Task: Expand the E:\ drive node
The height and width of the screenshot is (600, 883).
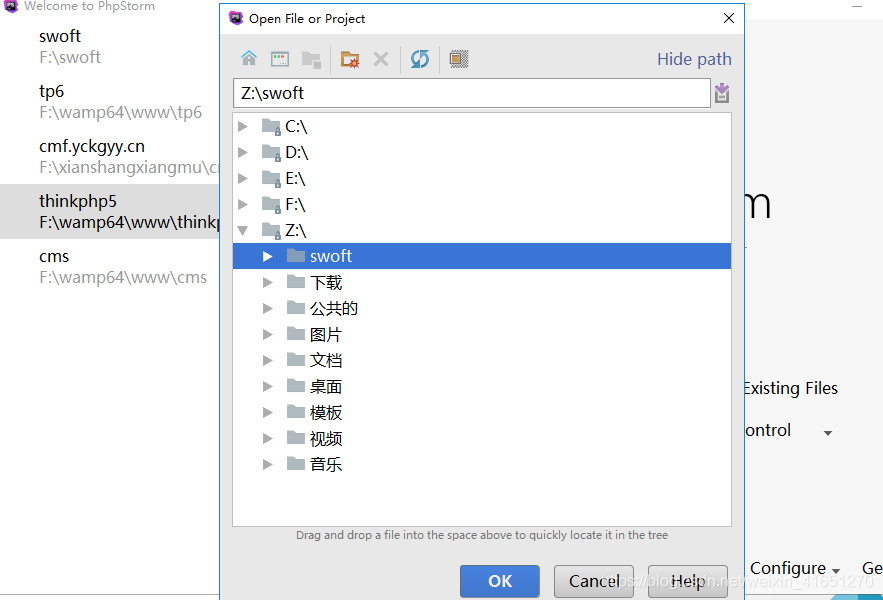Action: click(243, 178)
